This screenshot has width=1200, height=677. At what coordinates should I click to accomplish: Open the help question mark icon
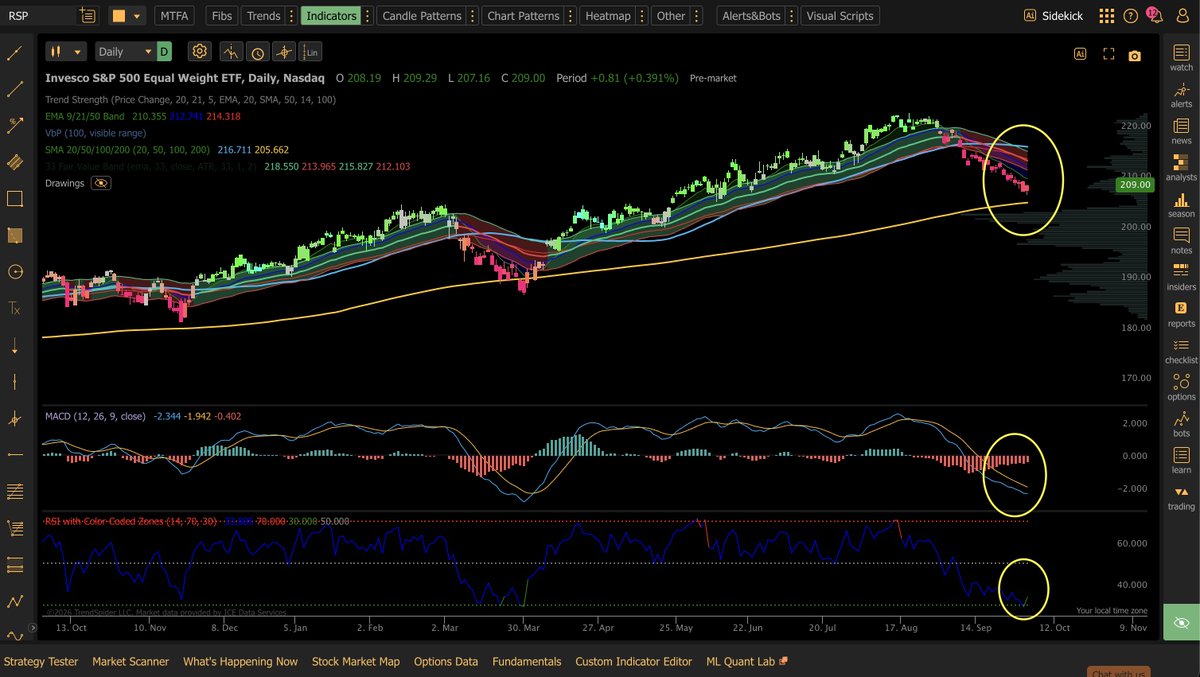coord(1130,16)
